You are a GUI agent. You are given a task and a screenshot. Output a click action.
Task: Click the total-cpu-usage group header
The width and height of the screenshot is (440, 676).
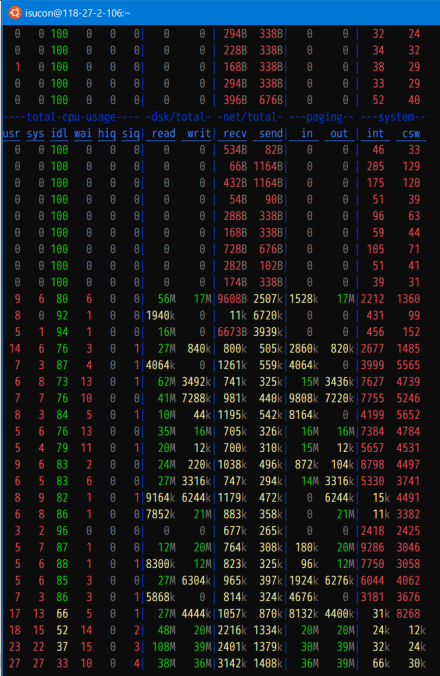click(x=71, y=117)
